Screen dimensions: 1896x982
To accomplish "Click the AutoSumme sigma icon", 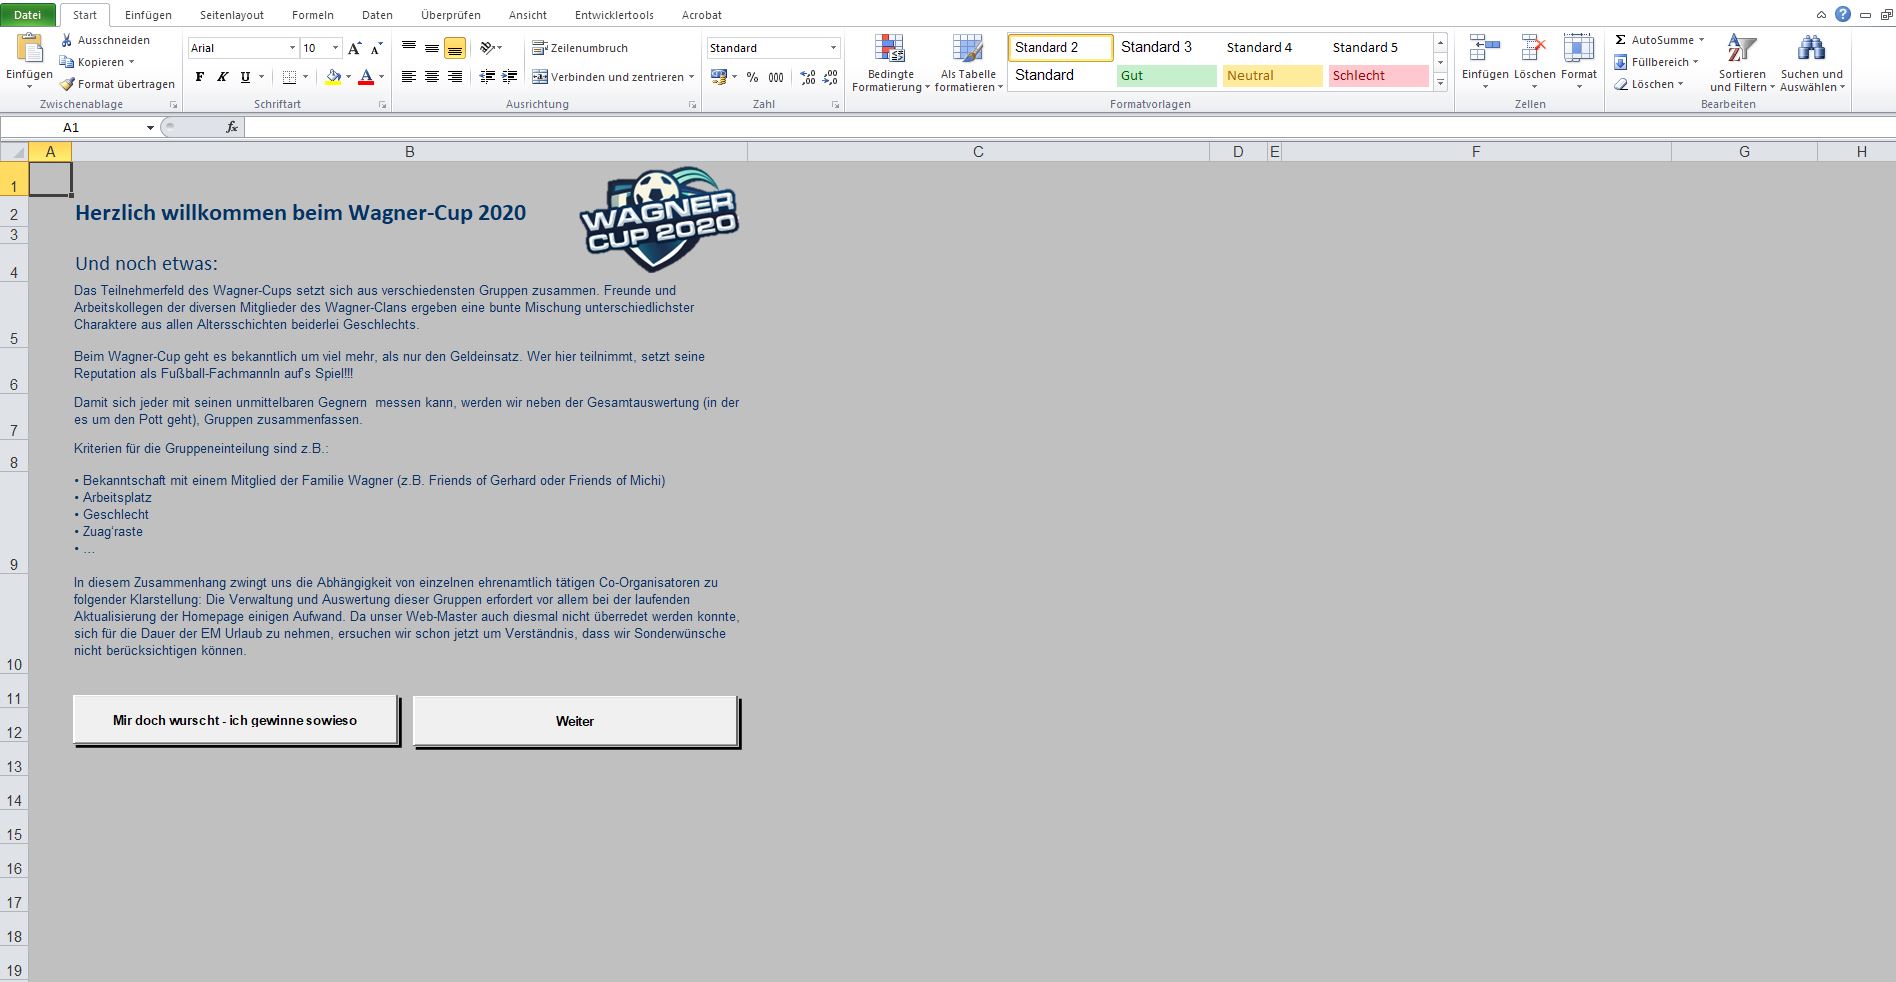I will 1620,40.
